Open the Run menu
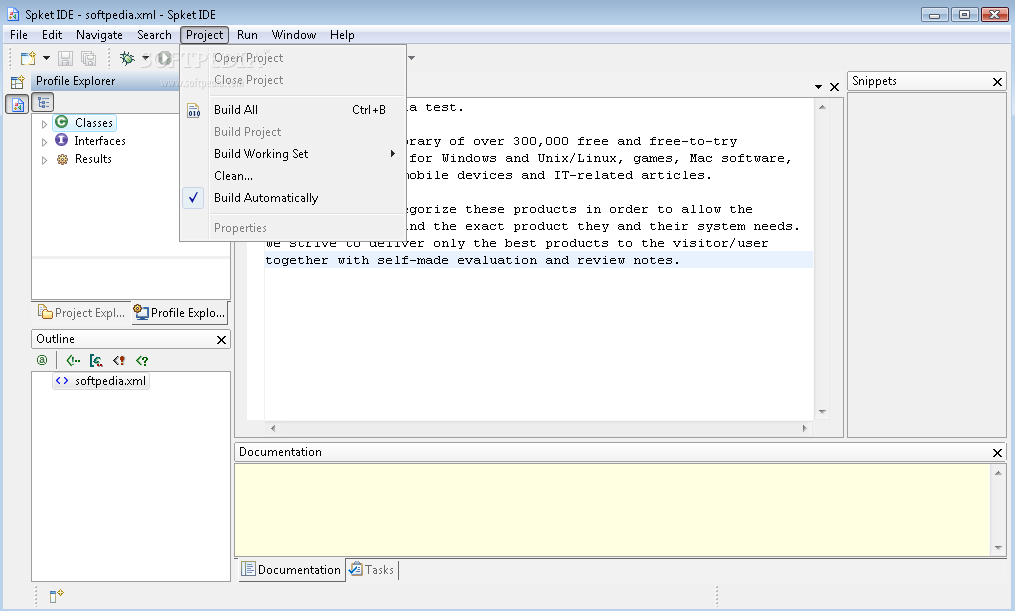This screenshot has height=611, width=1015. point(247,35)
